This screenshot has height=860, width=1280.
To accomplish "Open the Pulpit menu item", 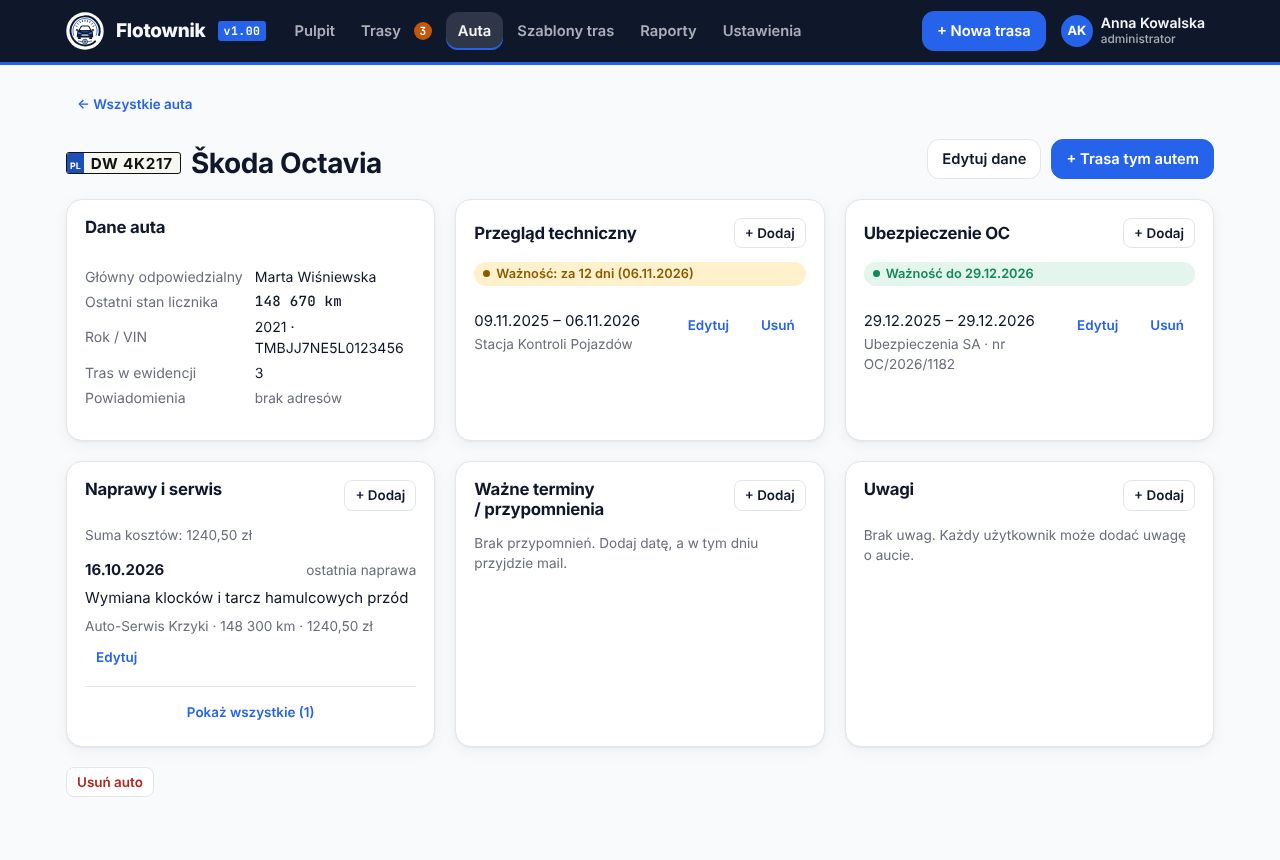I will coord(315,31).
